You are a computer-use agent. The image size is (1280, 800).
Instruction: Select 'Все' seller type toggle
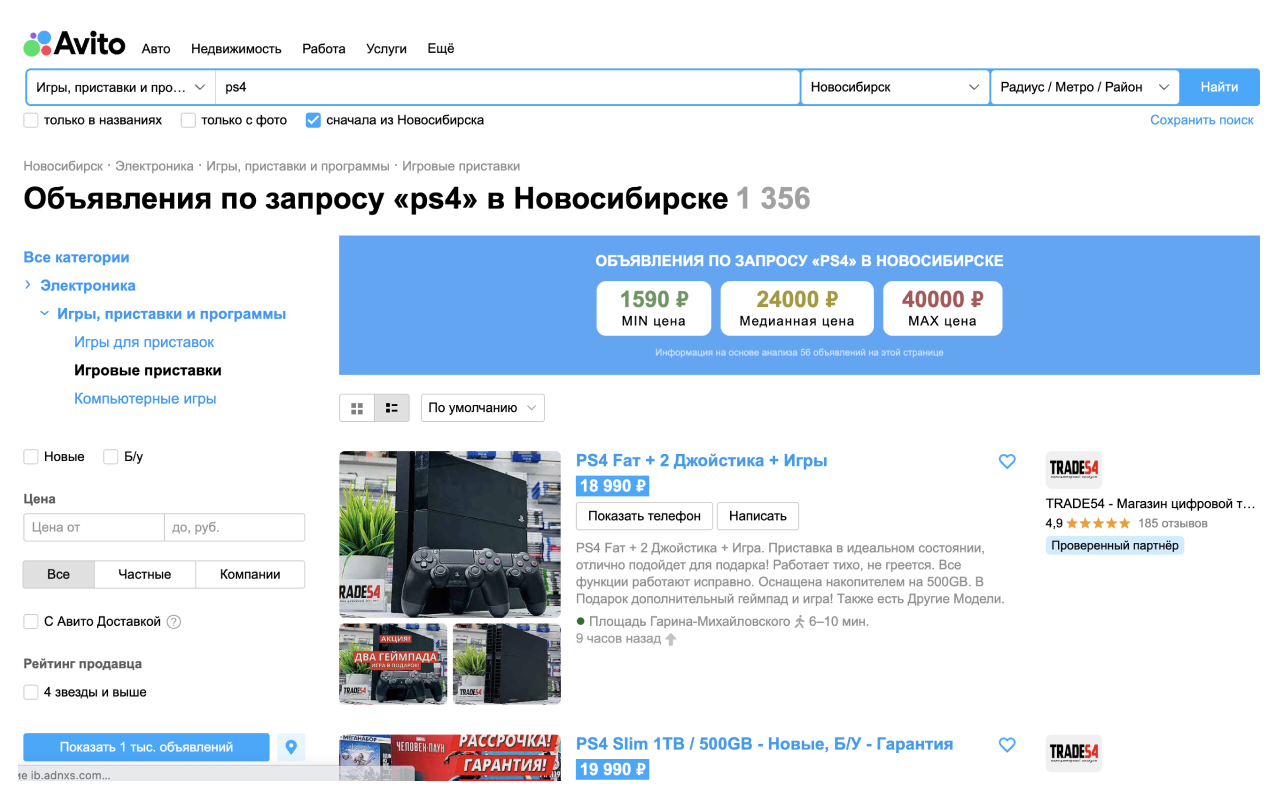point(59,574)
